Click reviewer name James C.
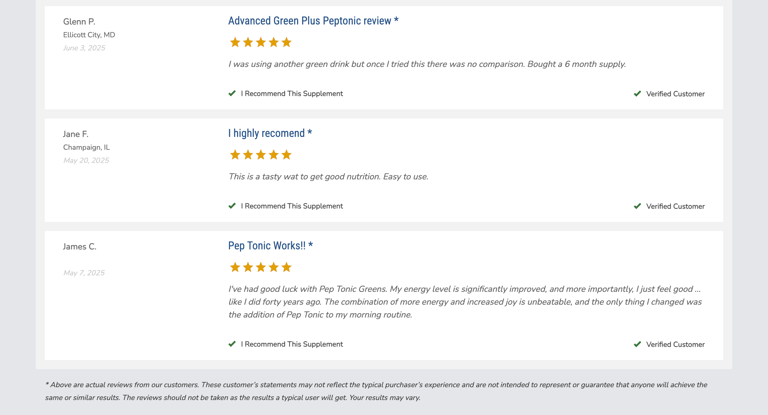768x415 pixels. coord(79,246)
